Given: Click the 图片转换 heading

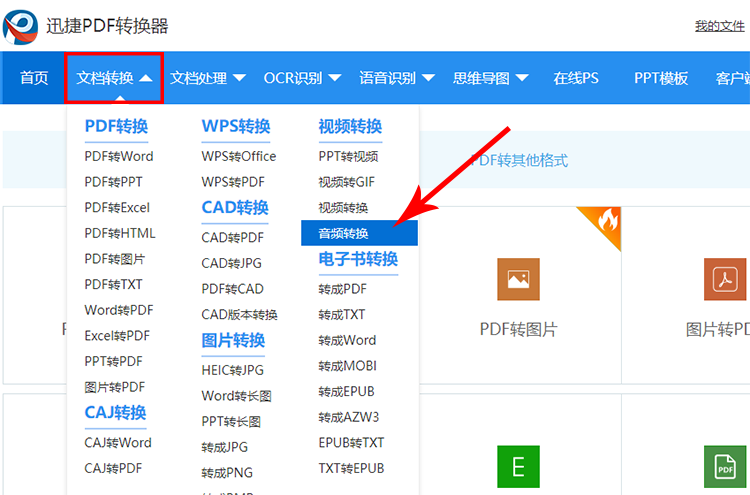Looking at the screenshot, I should pos(233,341).
